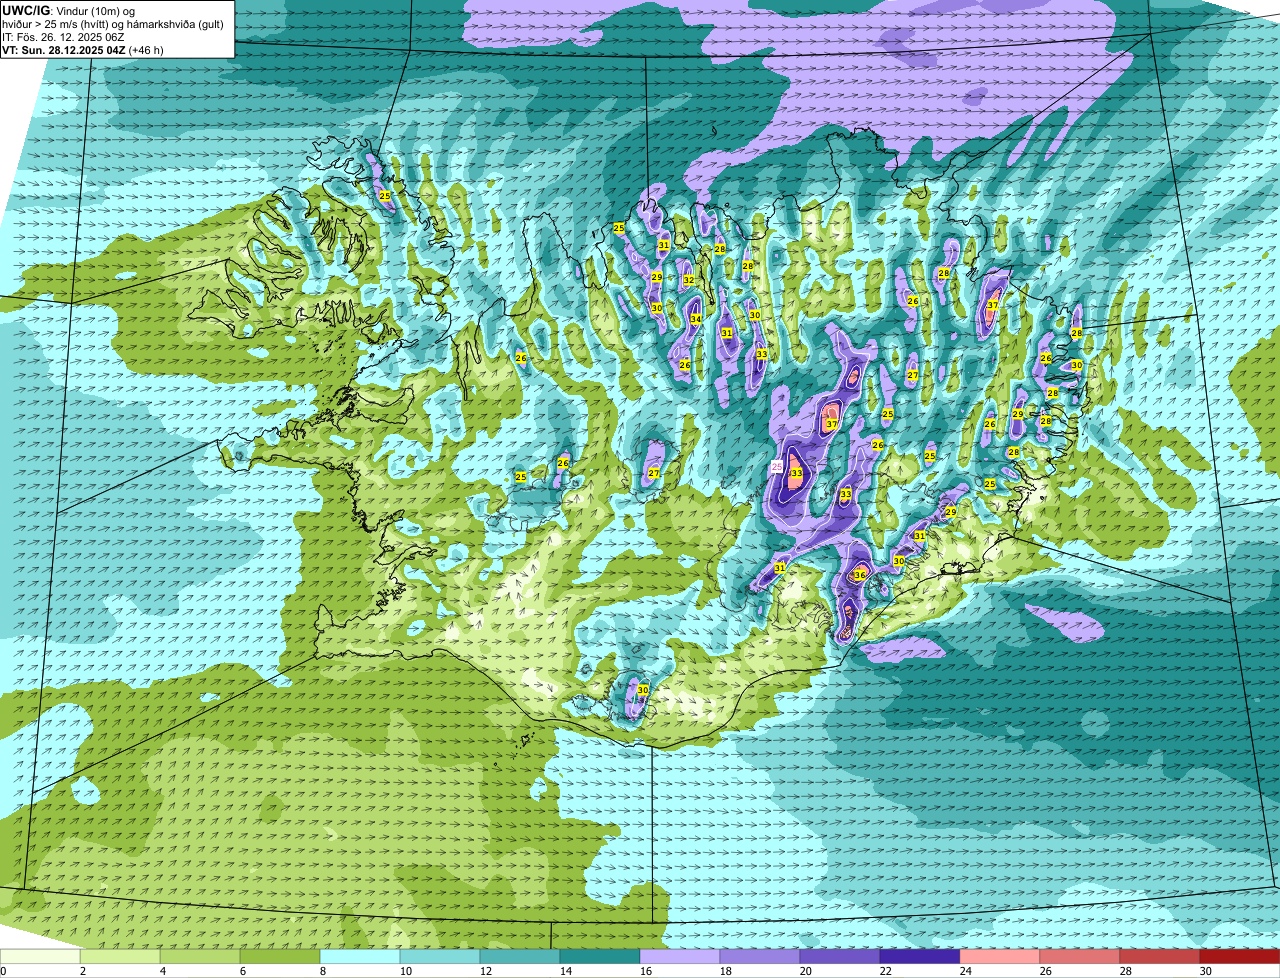Screen dimensions: 1280x978
Task: Click the legend scale tick label '20'
Action: tap(806, 971)
